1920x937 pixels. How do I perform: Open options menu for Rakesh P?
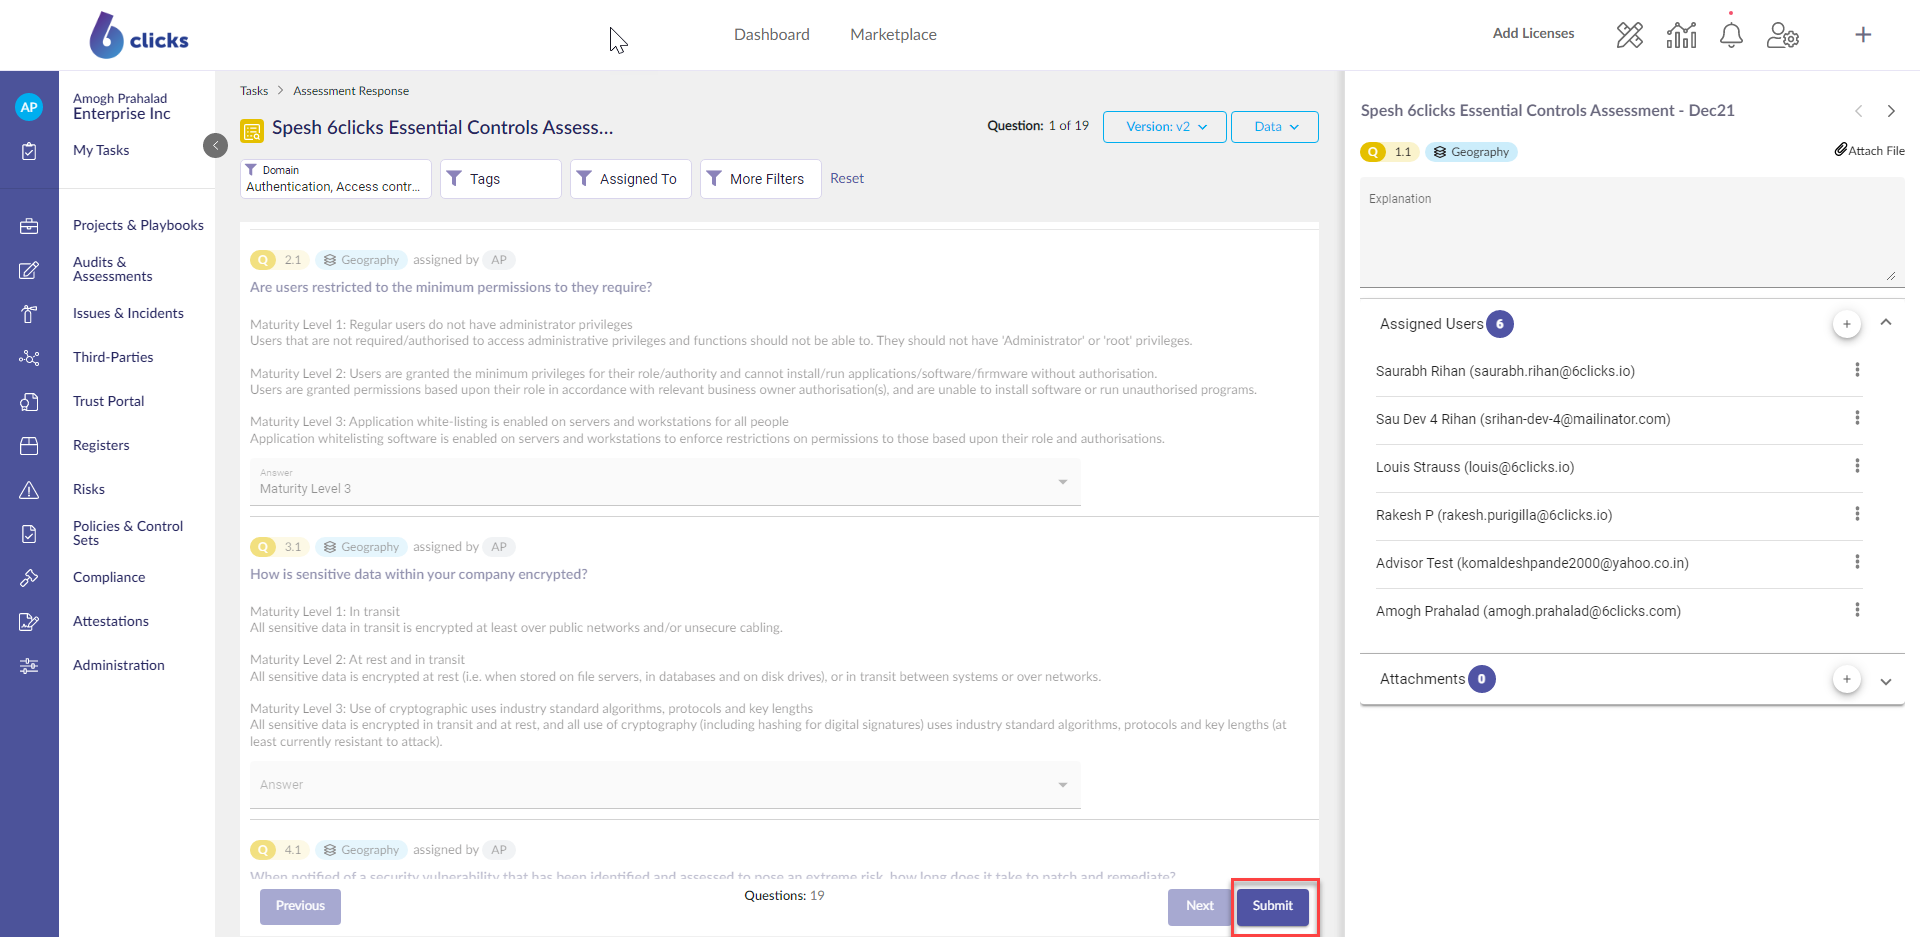1857,514
